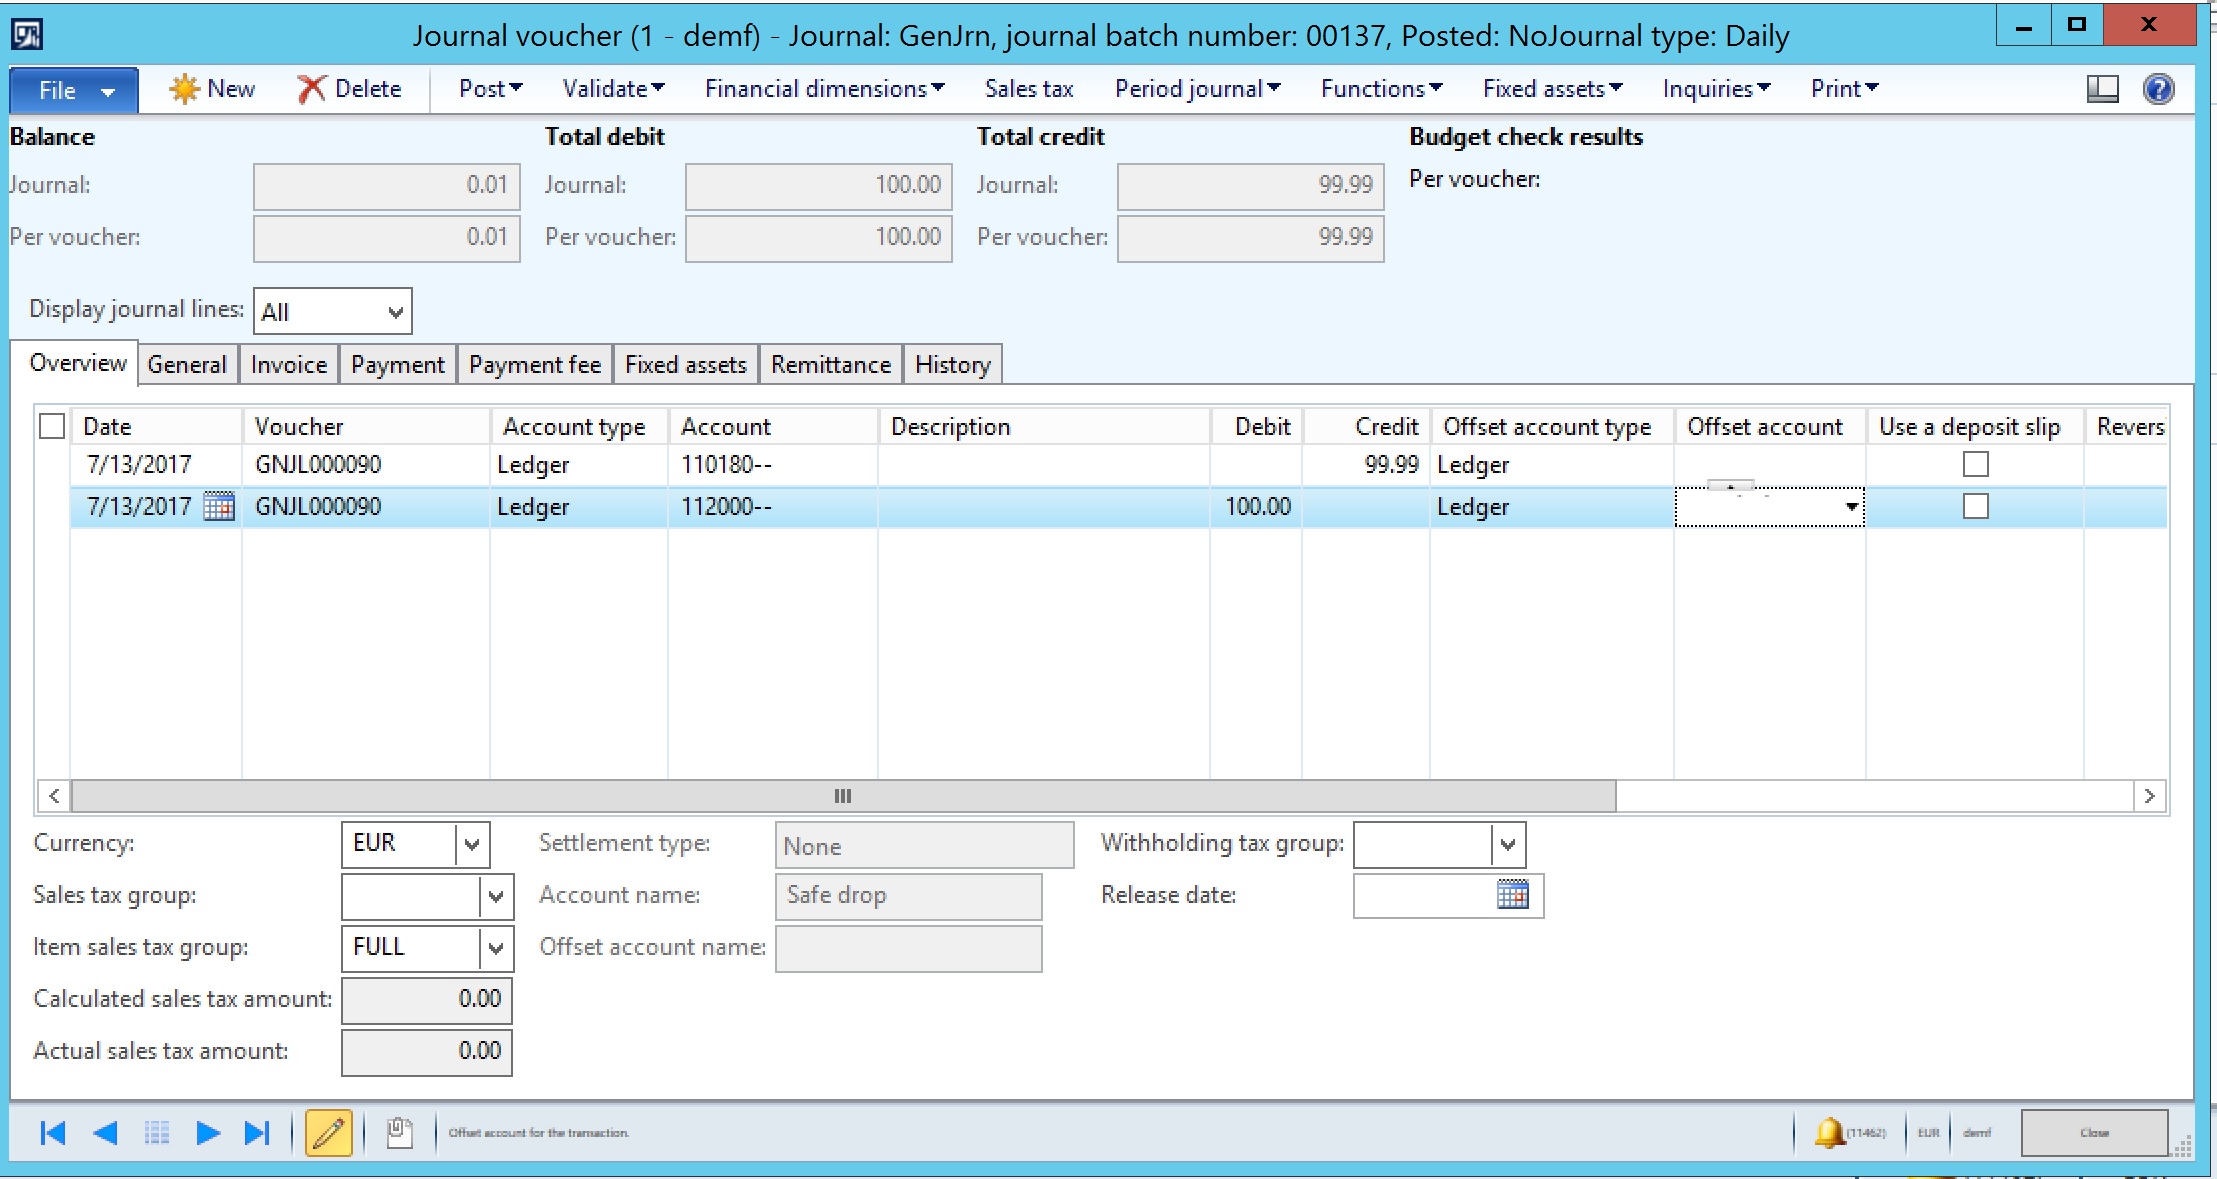The width and height of the screenshot is (2217, 1179).
Task: Jump to last record arrow
Action: (x=257, y=1133)
